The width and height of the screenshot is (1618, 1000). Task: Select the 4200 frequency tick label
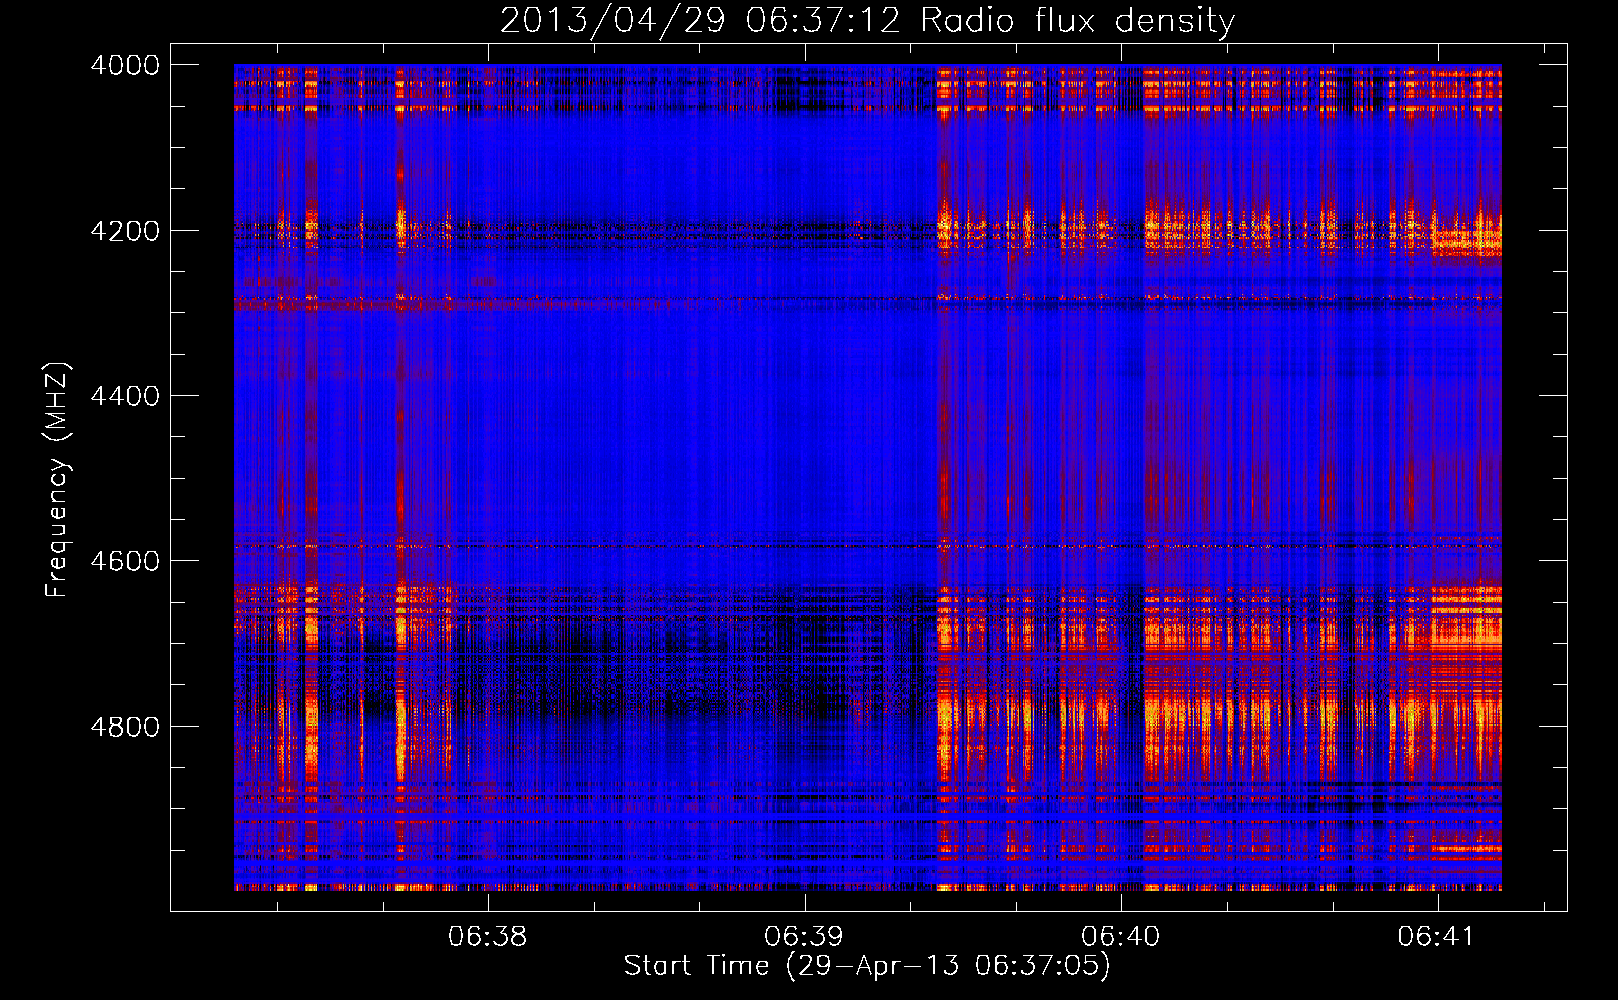pyautogui.click(x=125, y=231)
